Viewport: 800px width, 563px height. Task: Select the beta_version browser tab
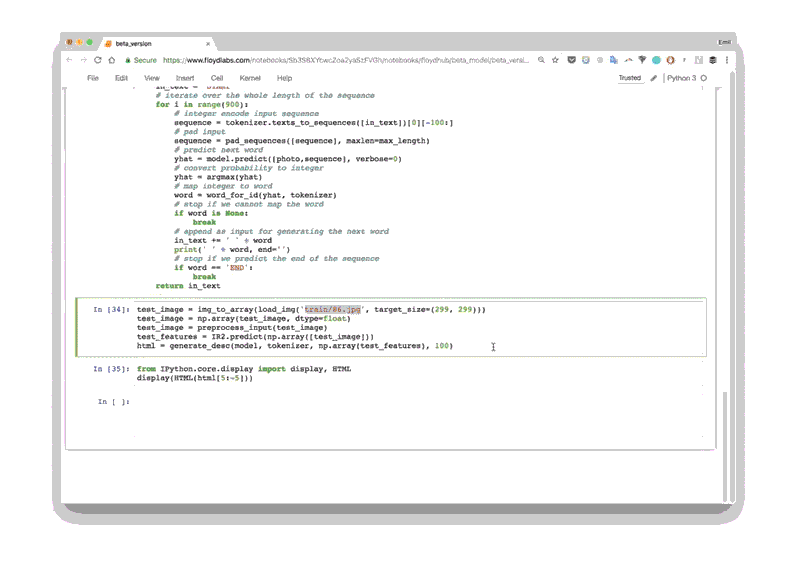135,43
